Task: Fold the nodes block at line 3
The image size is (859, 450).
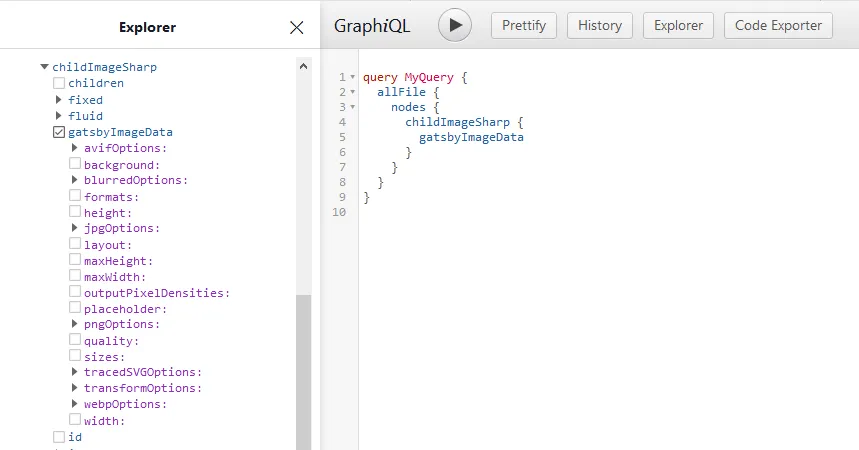Action: pos(353,107)
